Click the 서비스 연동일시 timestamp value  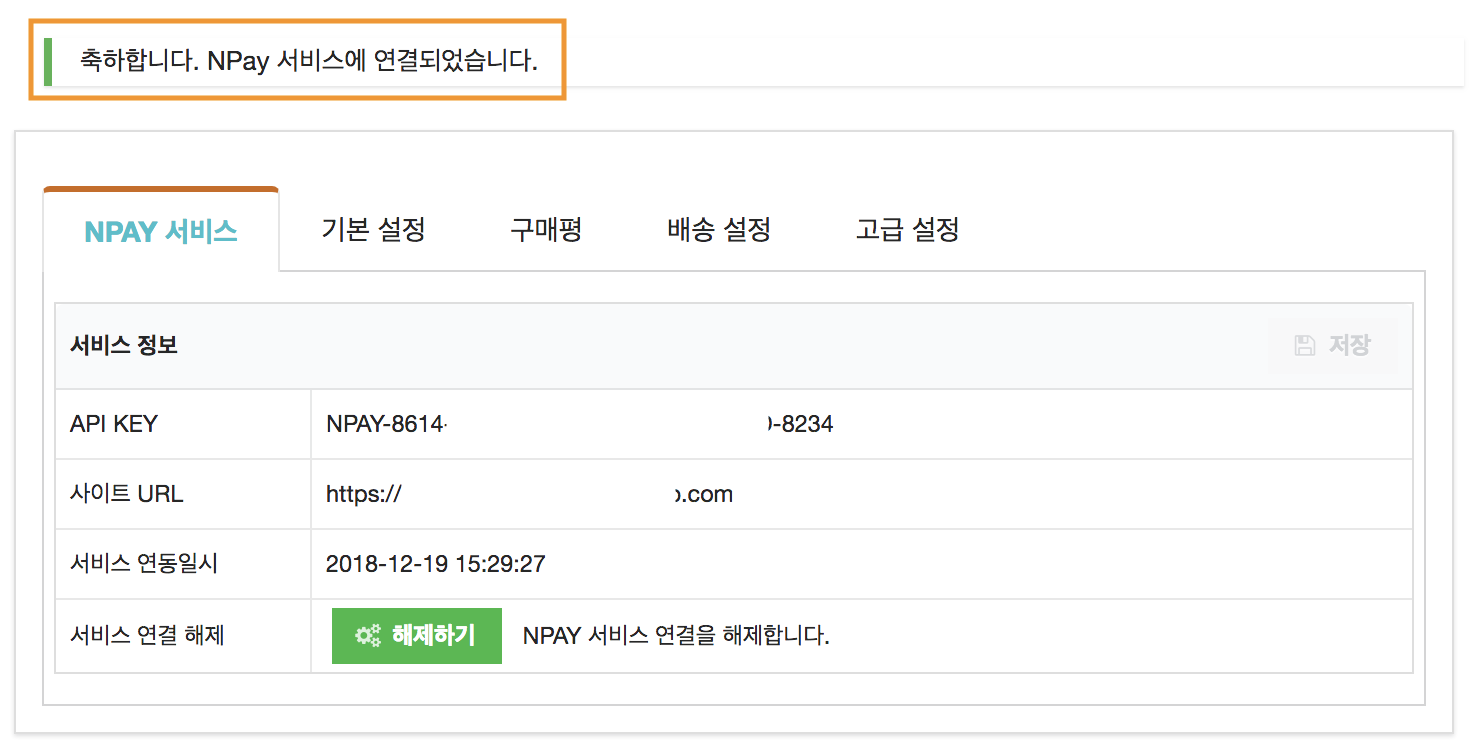coord(435,564)
